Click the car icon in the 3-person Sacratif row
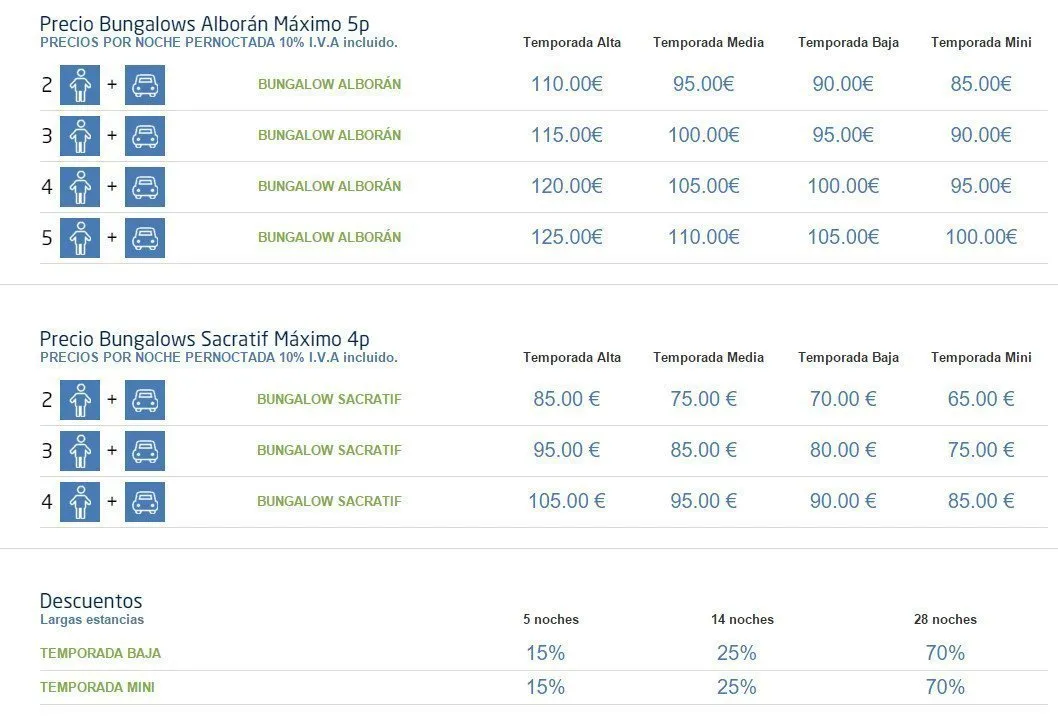The image size is (1058, 725). click(144, 451)
